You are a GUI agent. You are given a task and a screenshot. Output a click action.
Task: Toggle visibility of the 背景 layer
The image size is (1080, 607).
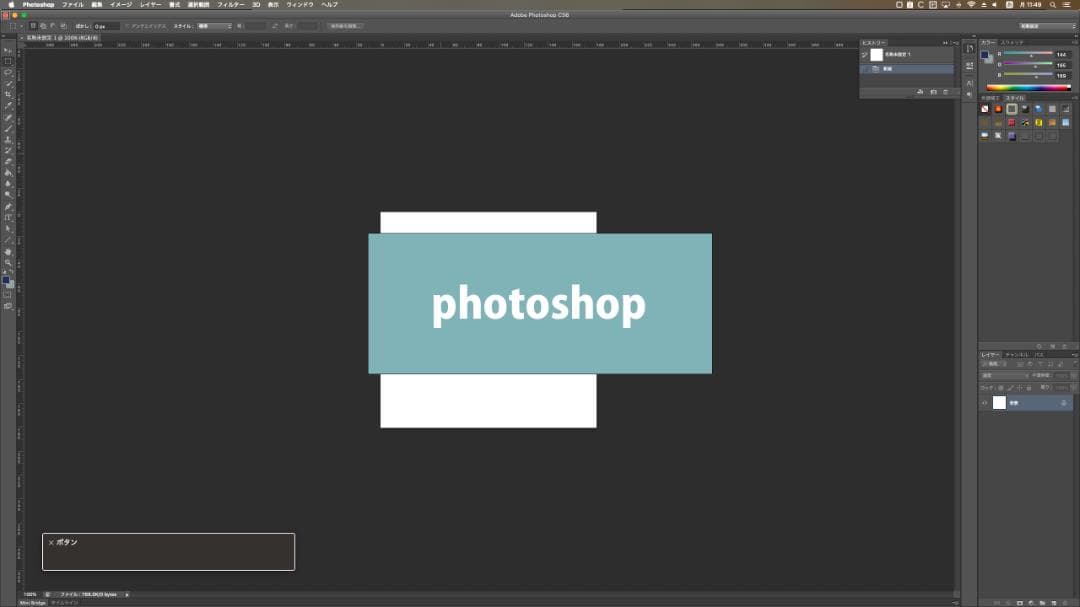tap(984, 402)
